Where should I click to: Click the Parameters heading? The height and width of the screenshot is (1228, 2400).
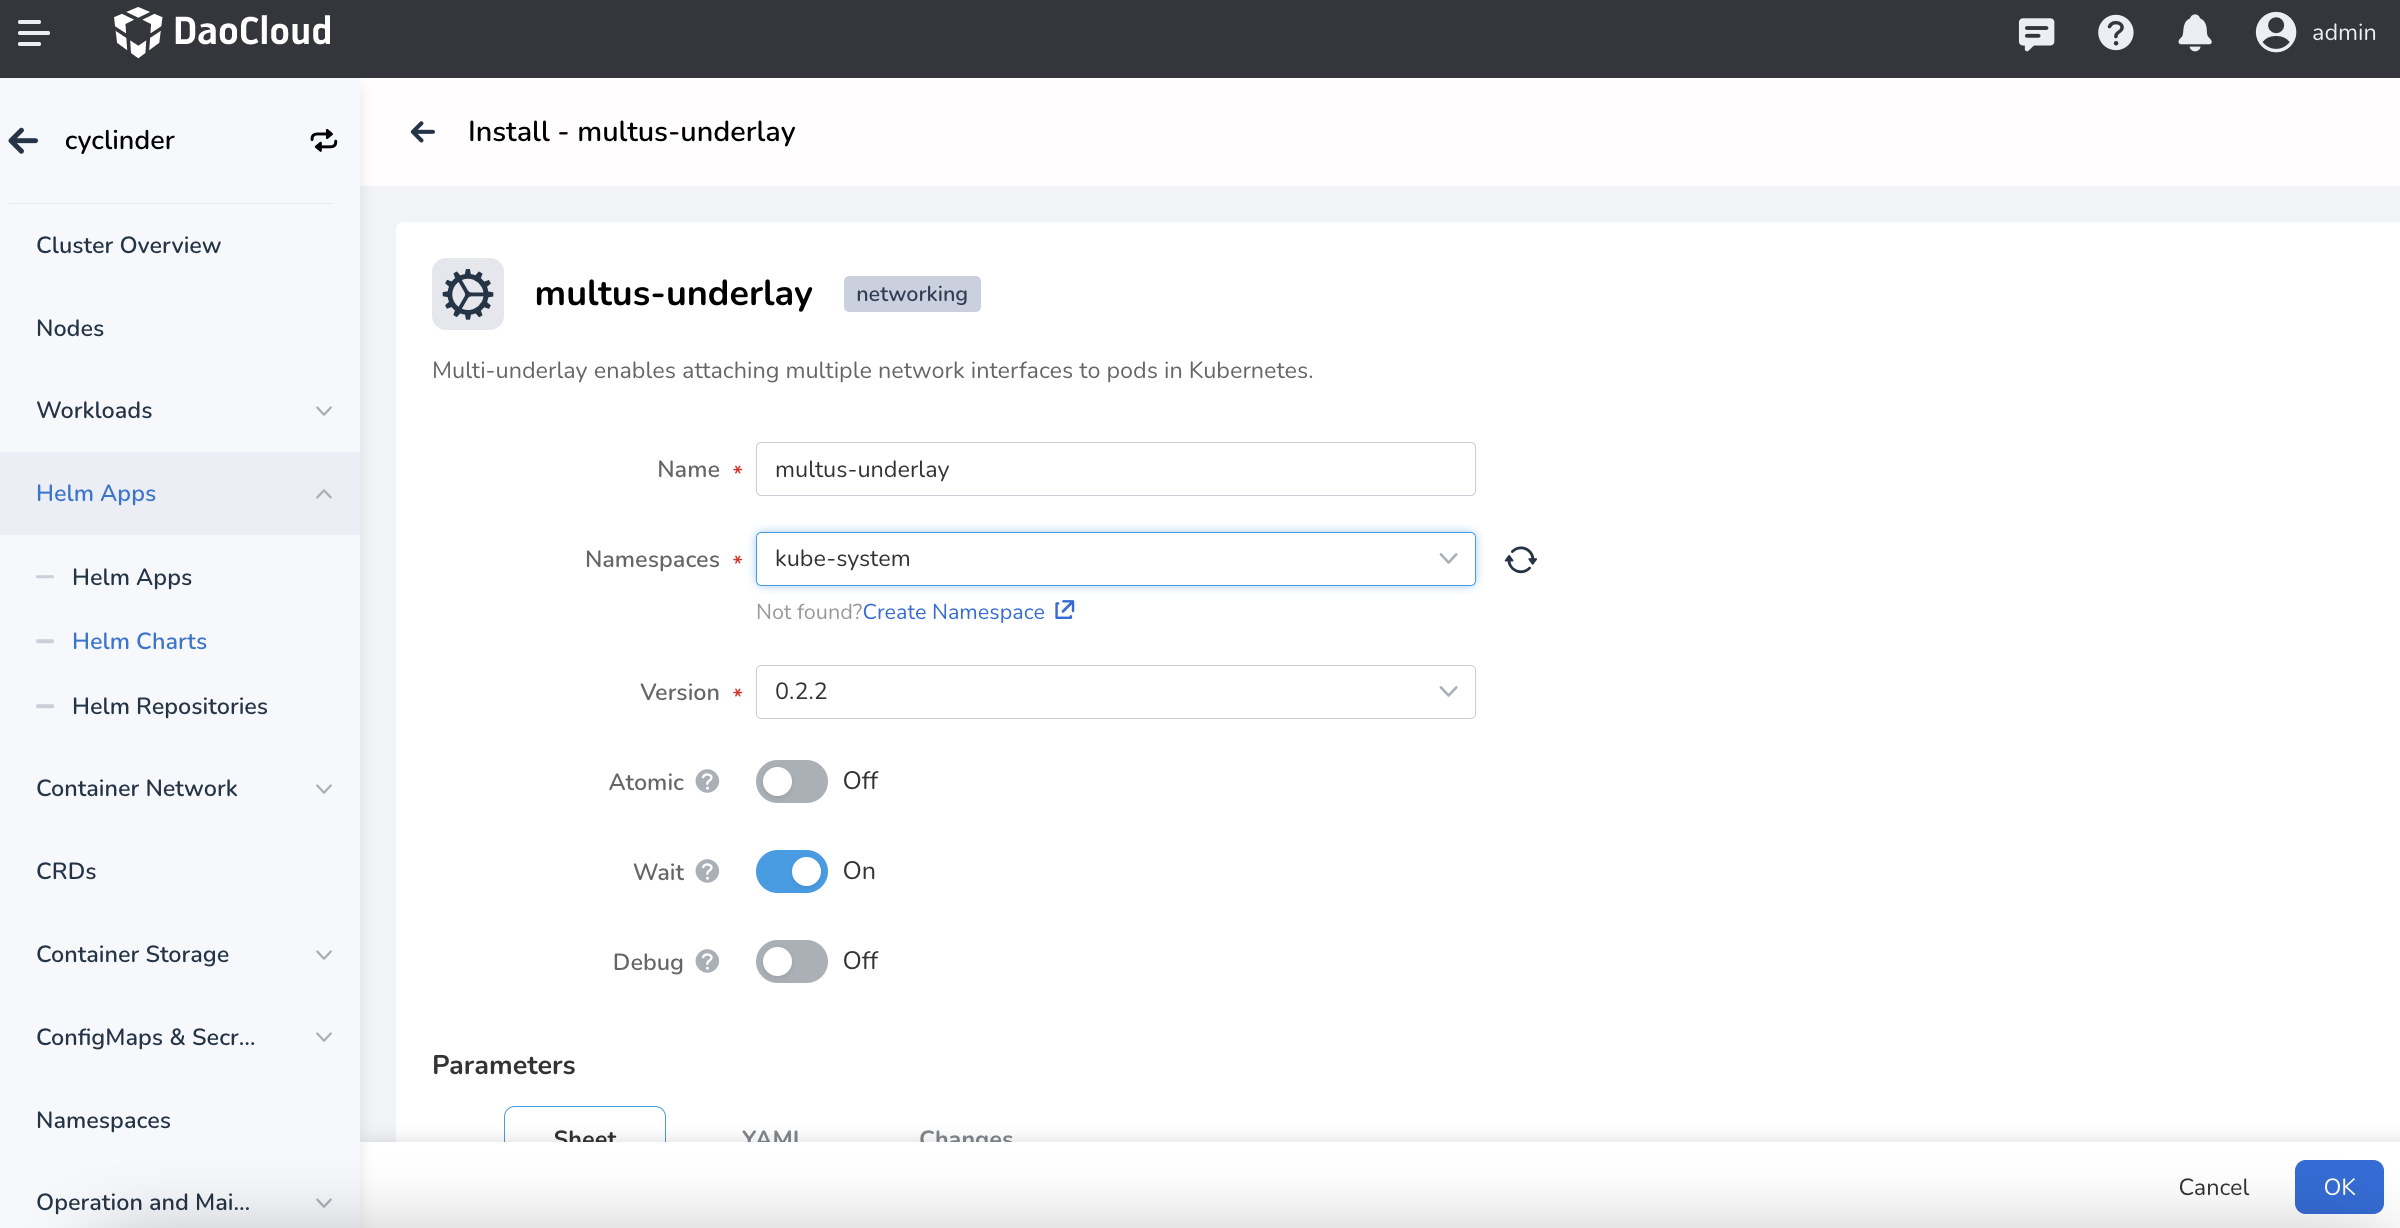click(503, 1066)
